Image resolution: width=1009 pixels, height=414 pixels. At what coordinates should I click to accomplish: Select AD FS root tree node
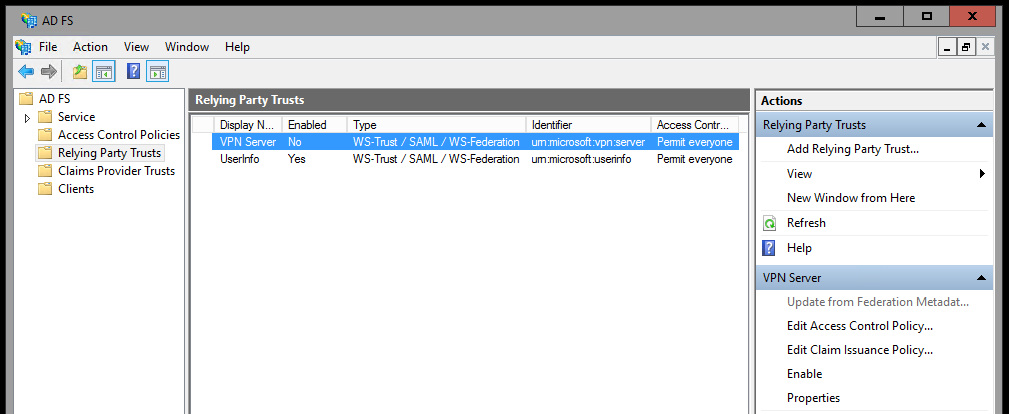pyautogui.click(x=54, y=99)
